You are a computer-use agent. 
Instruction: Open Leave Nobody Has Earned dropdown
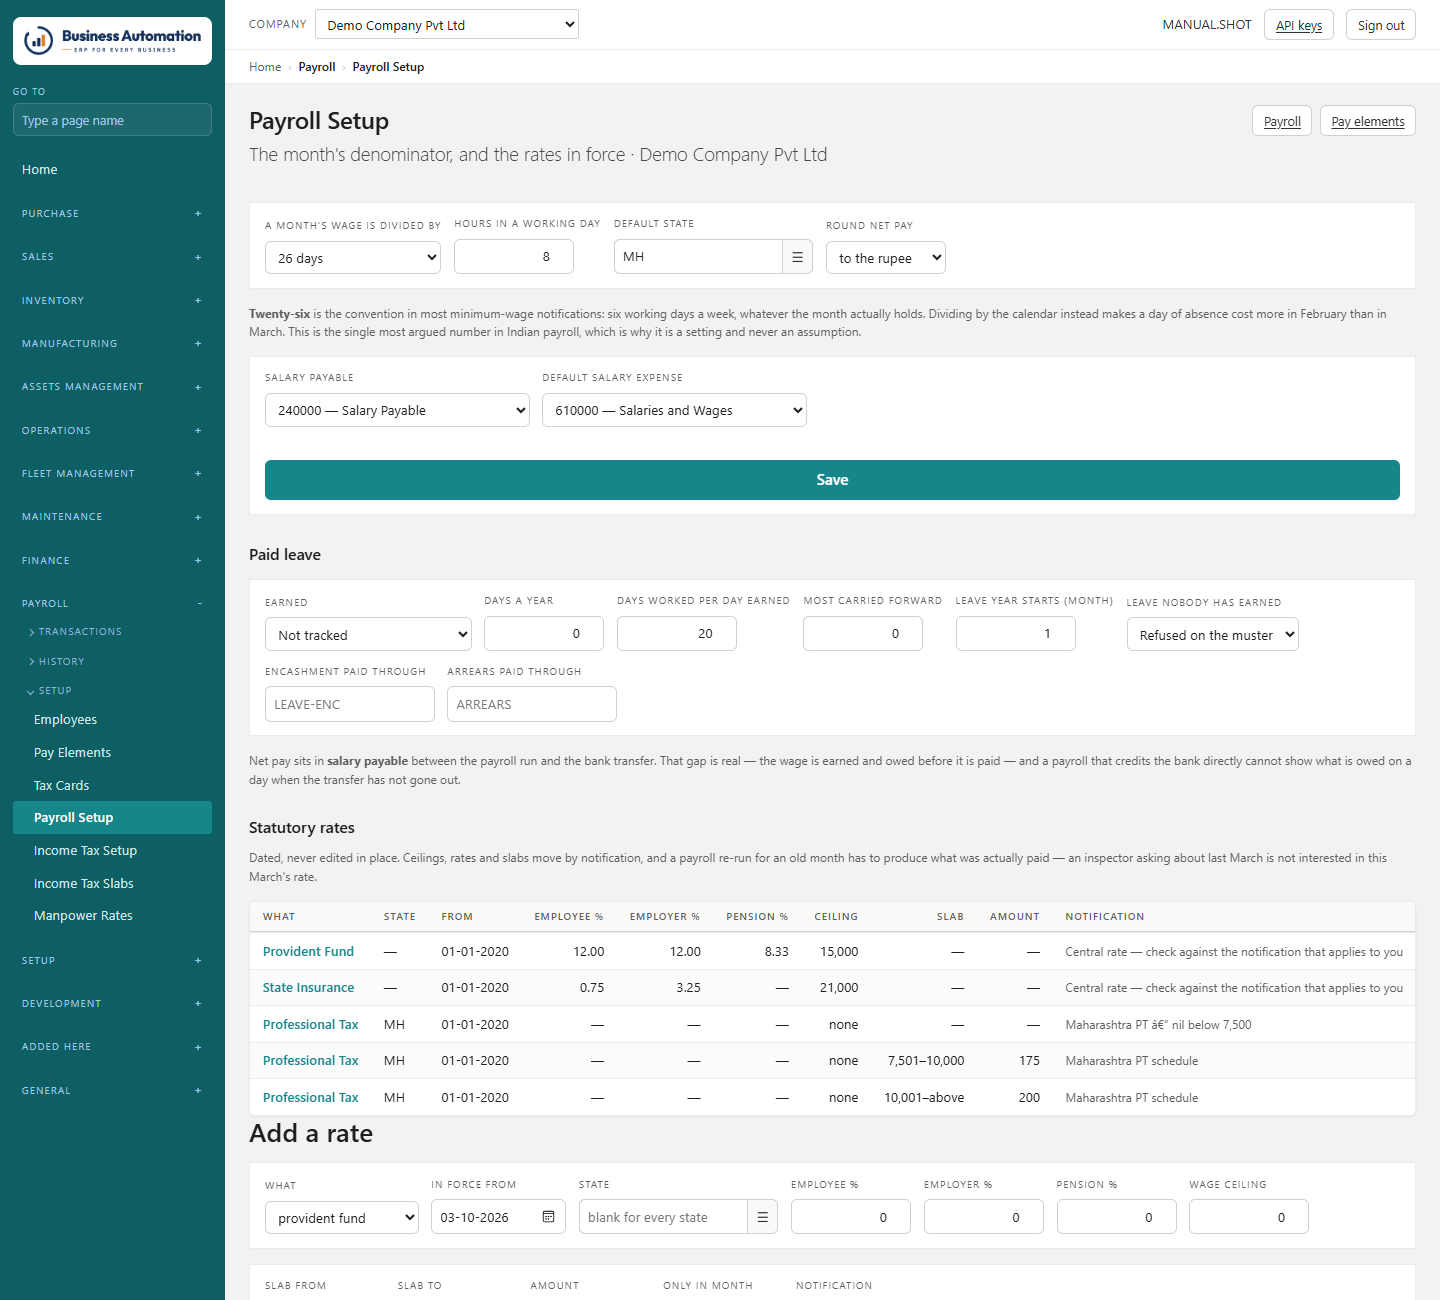coord(1213,634)
